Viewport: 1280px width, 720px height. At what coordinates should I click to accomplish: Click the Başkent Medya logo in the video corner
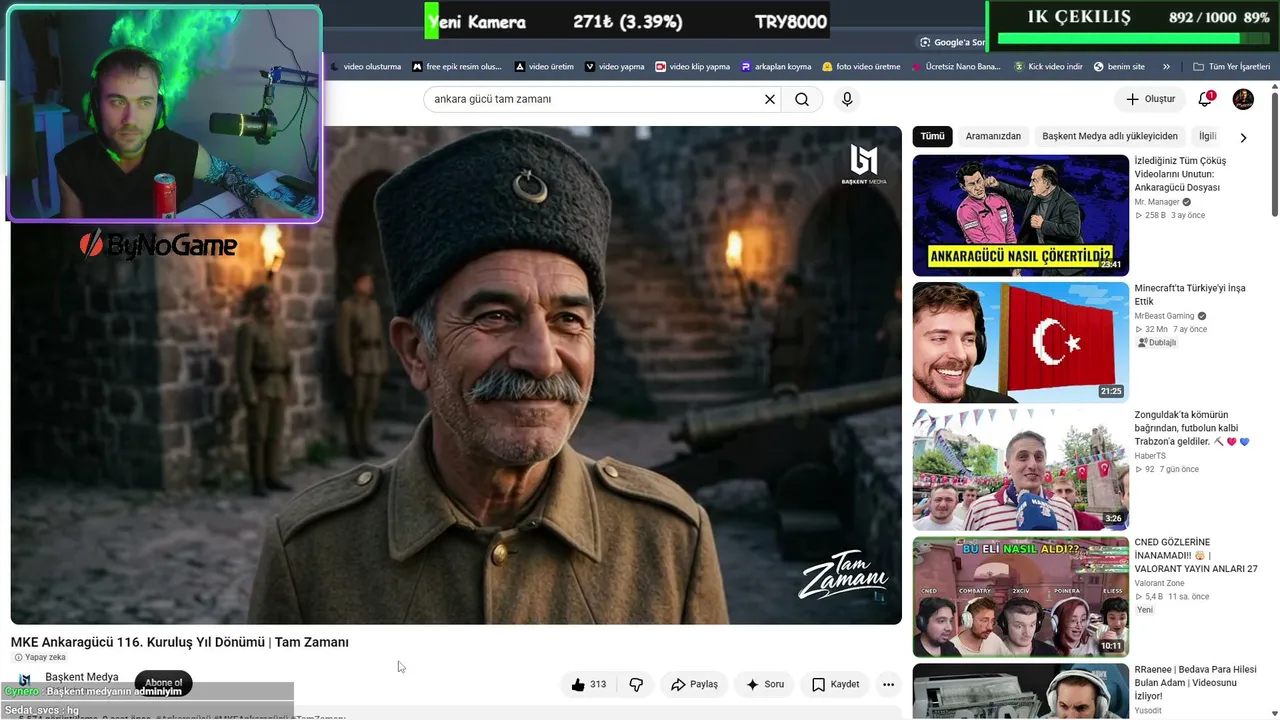click(x=863, y=165)
